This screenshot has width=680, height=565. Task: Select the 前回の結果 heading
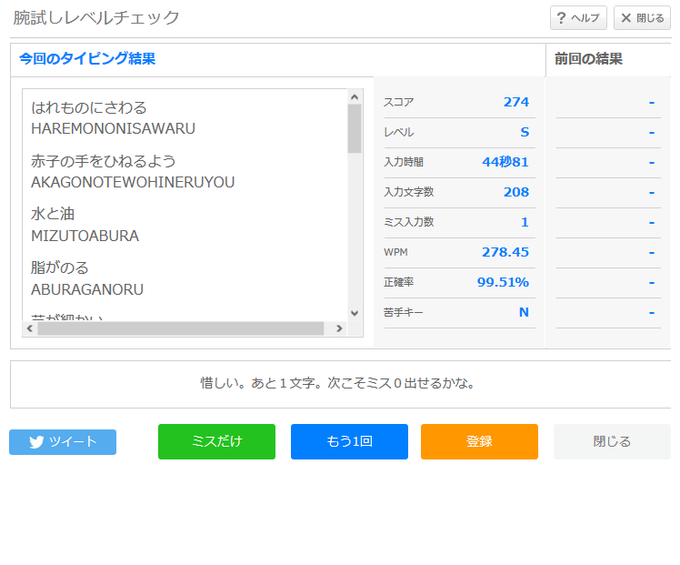(x=588, y=59)
